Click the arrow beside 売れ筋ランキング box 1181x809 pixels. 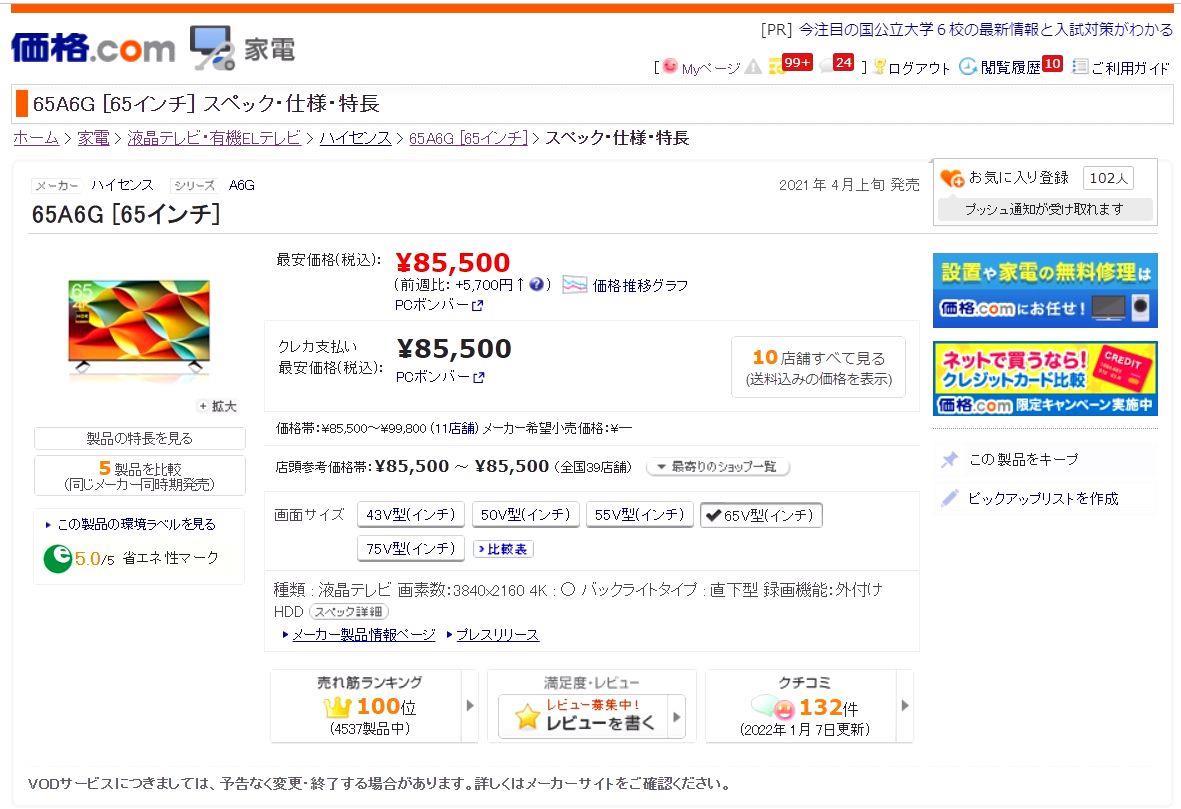[470, 706]
